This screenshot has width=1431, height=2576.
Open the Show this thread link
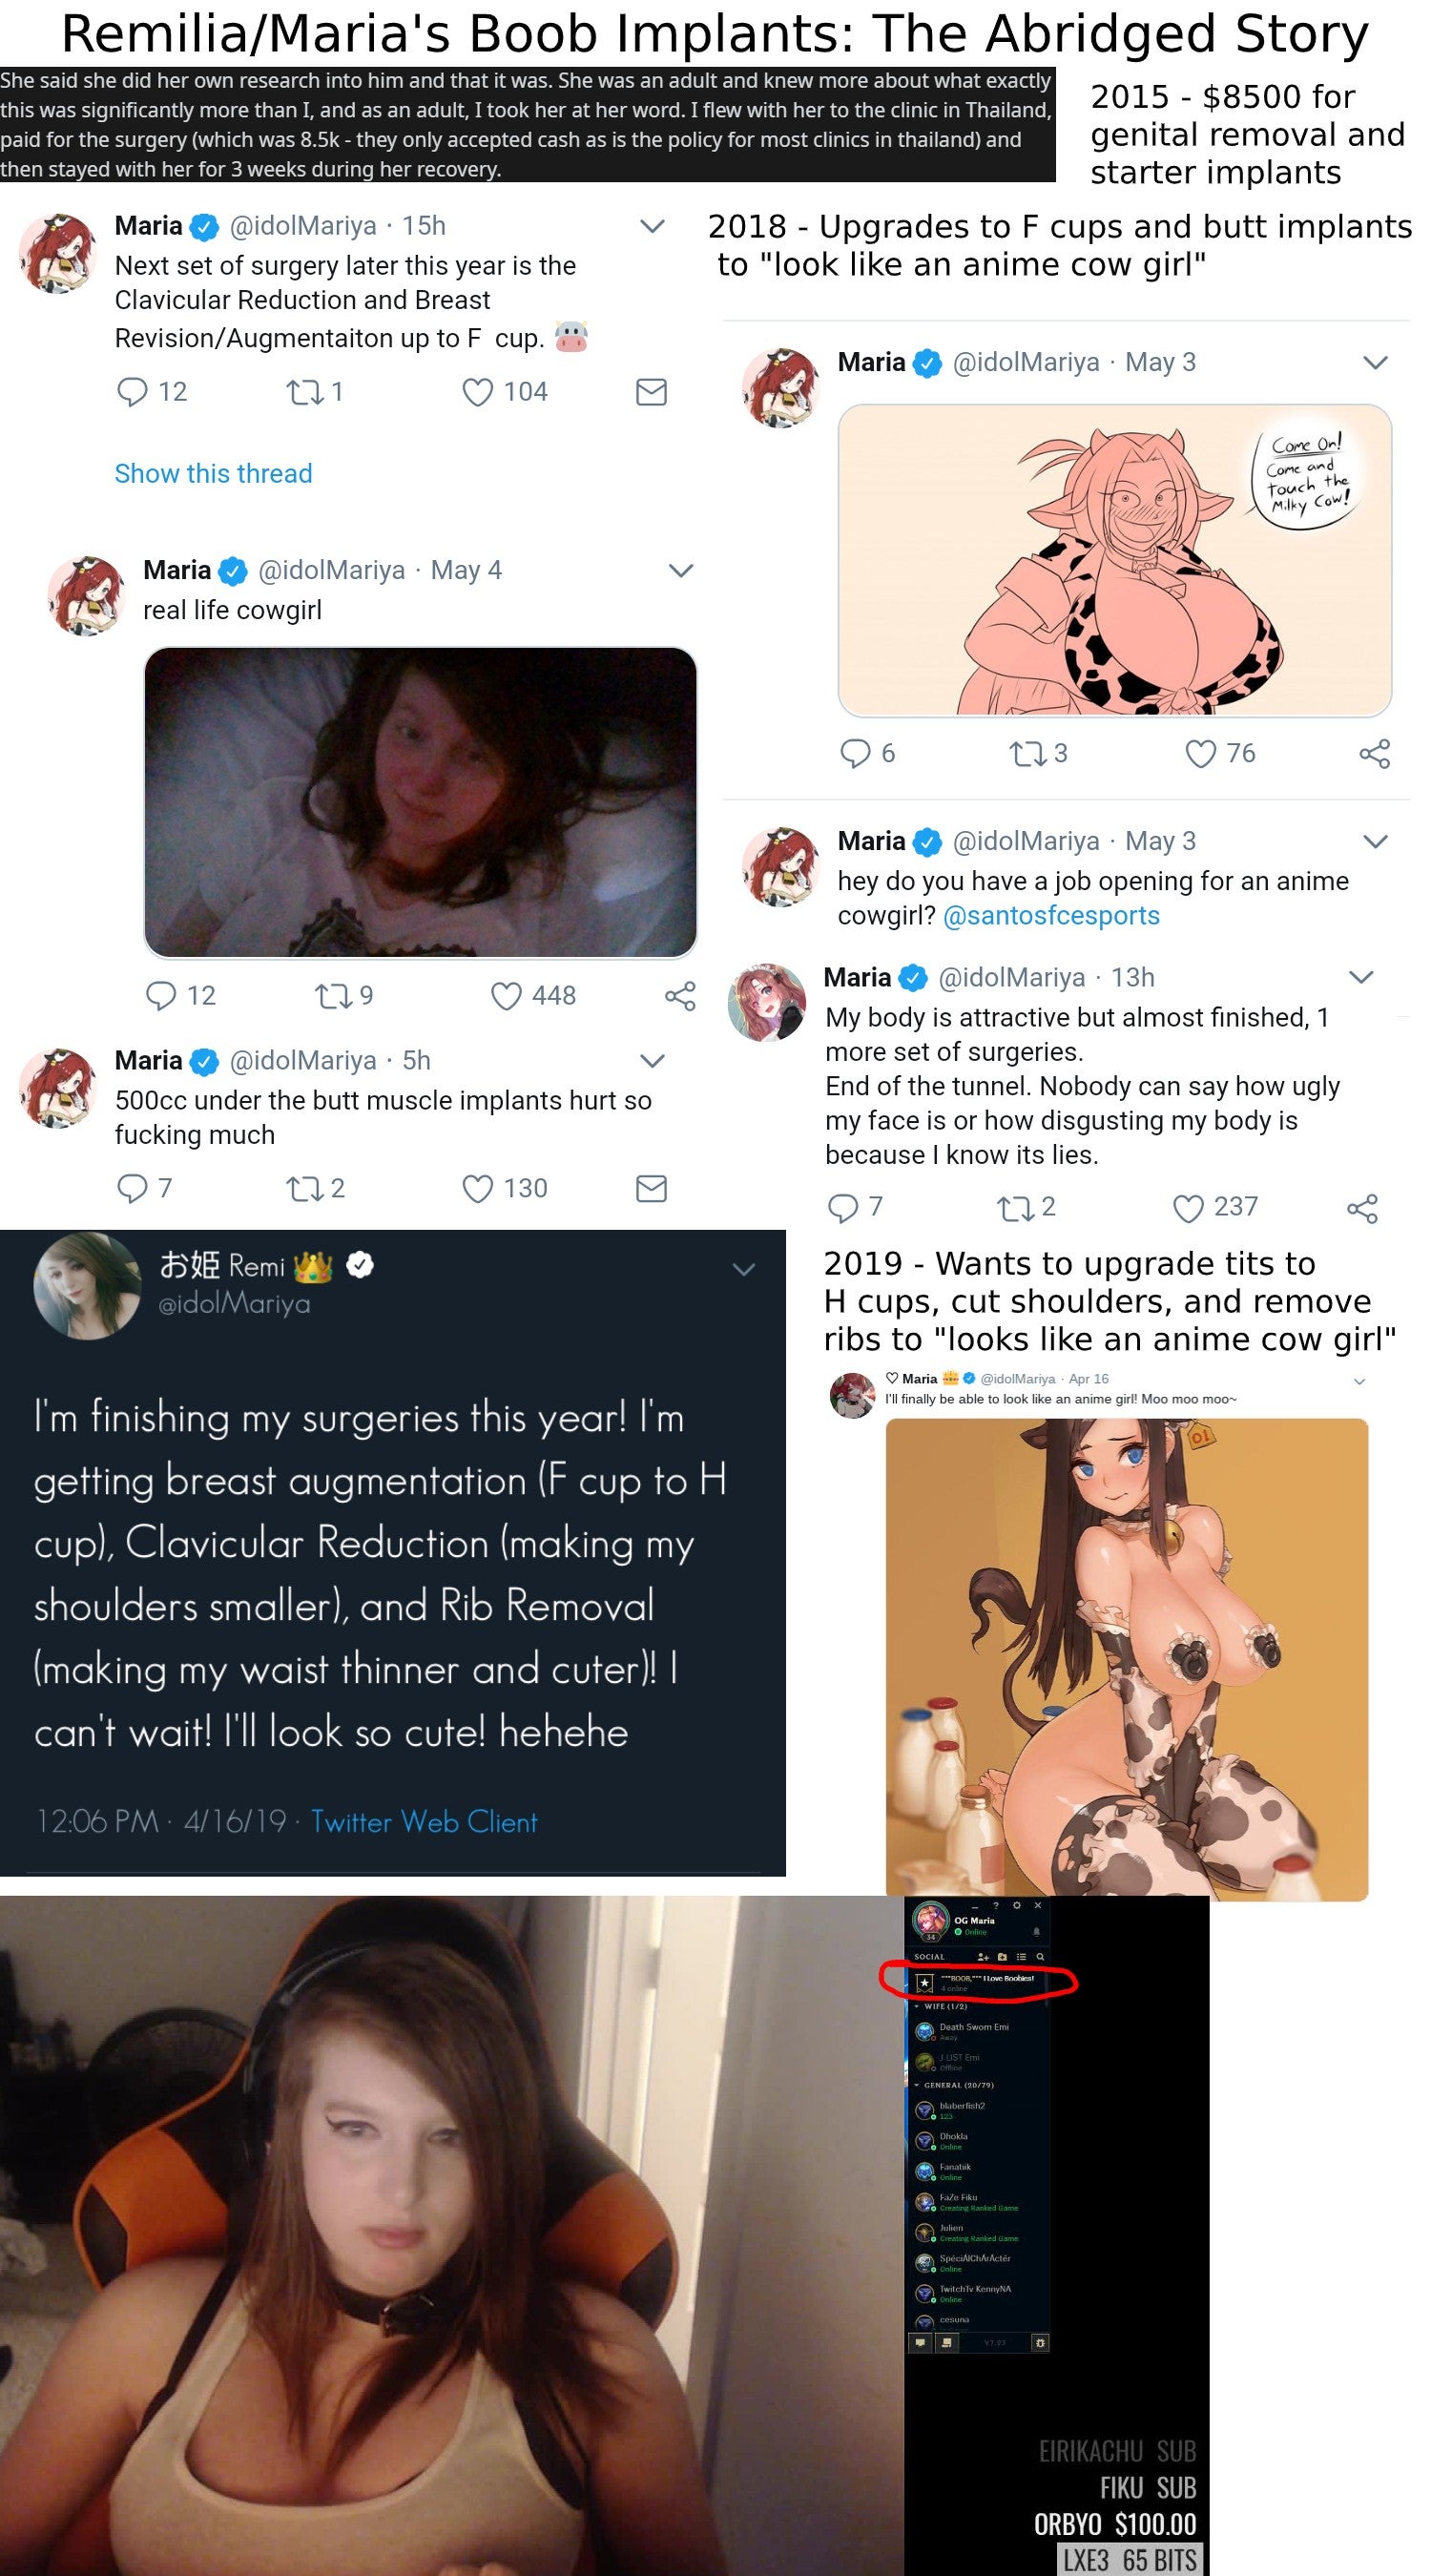pyautogui.click(x=213, y=473)
